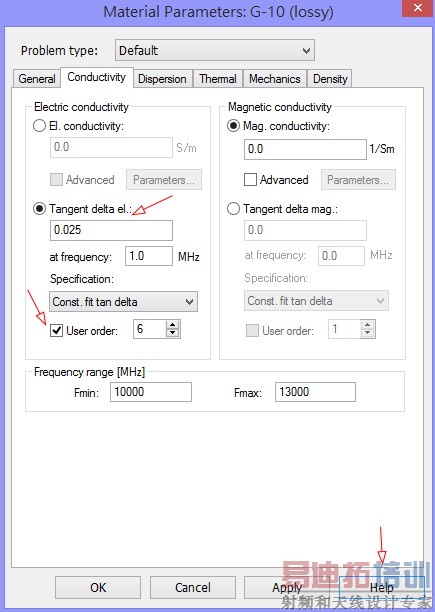Check the Advanced box under Mag. conductivity
Image resolution: width=435 pixels, height=612 pixels.
[x=250, y=180]
